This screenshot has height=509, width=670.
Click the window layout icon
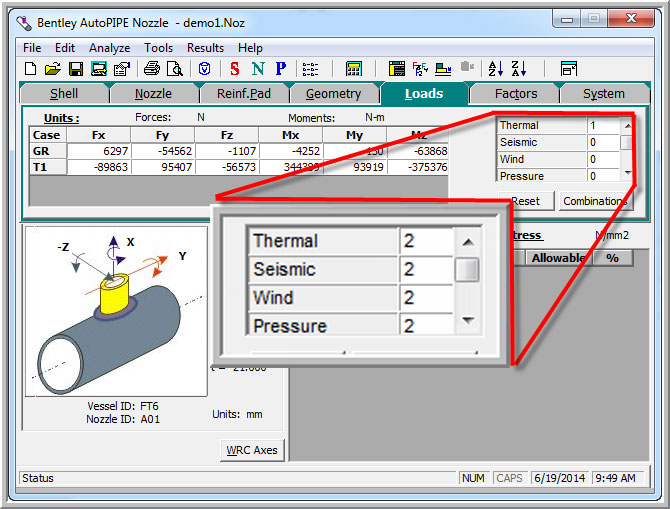click(569, 68)
